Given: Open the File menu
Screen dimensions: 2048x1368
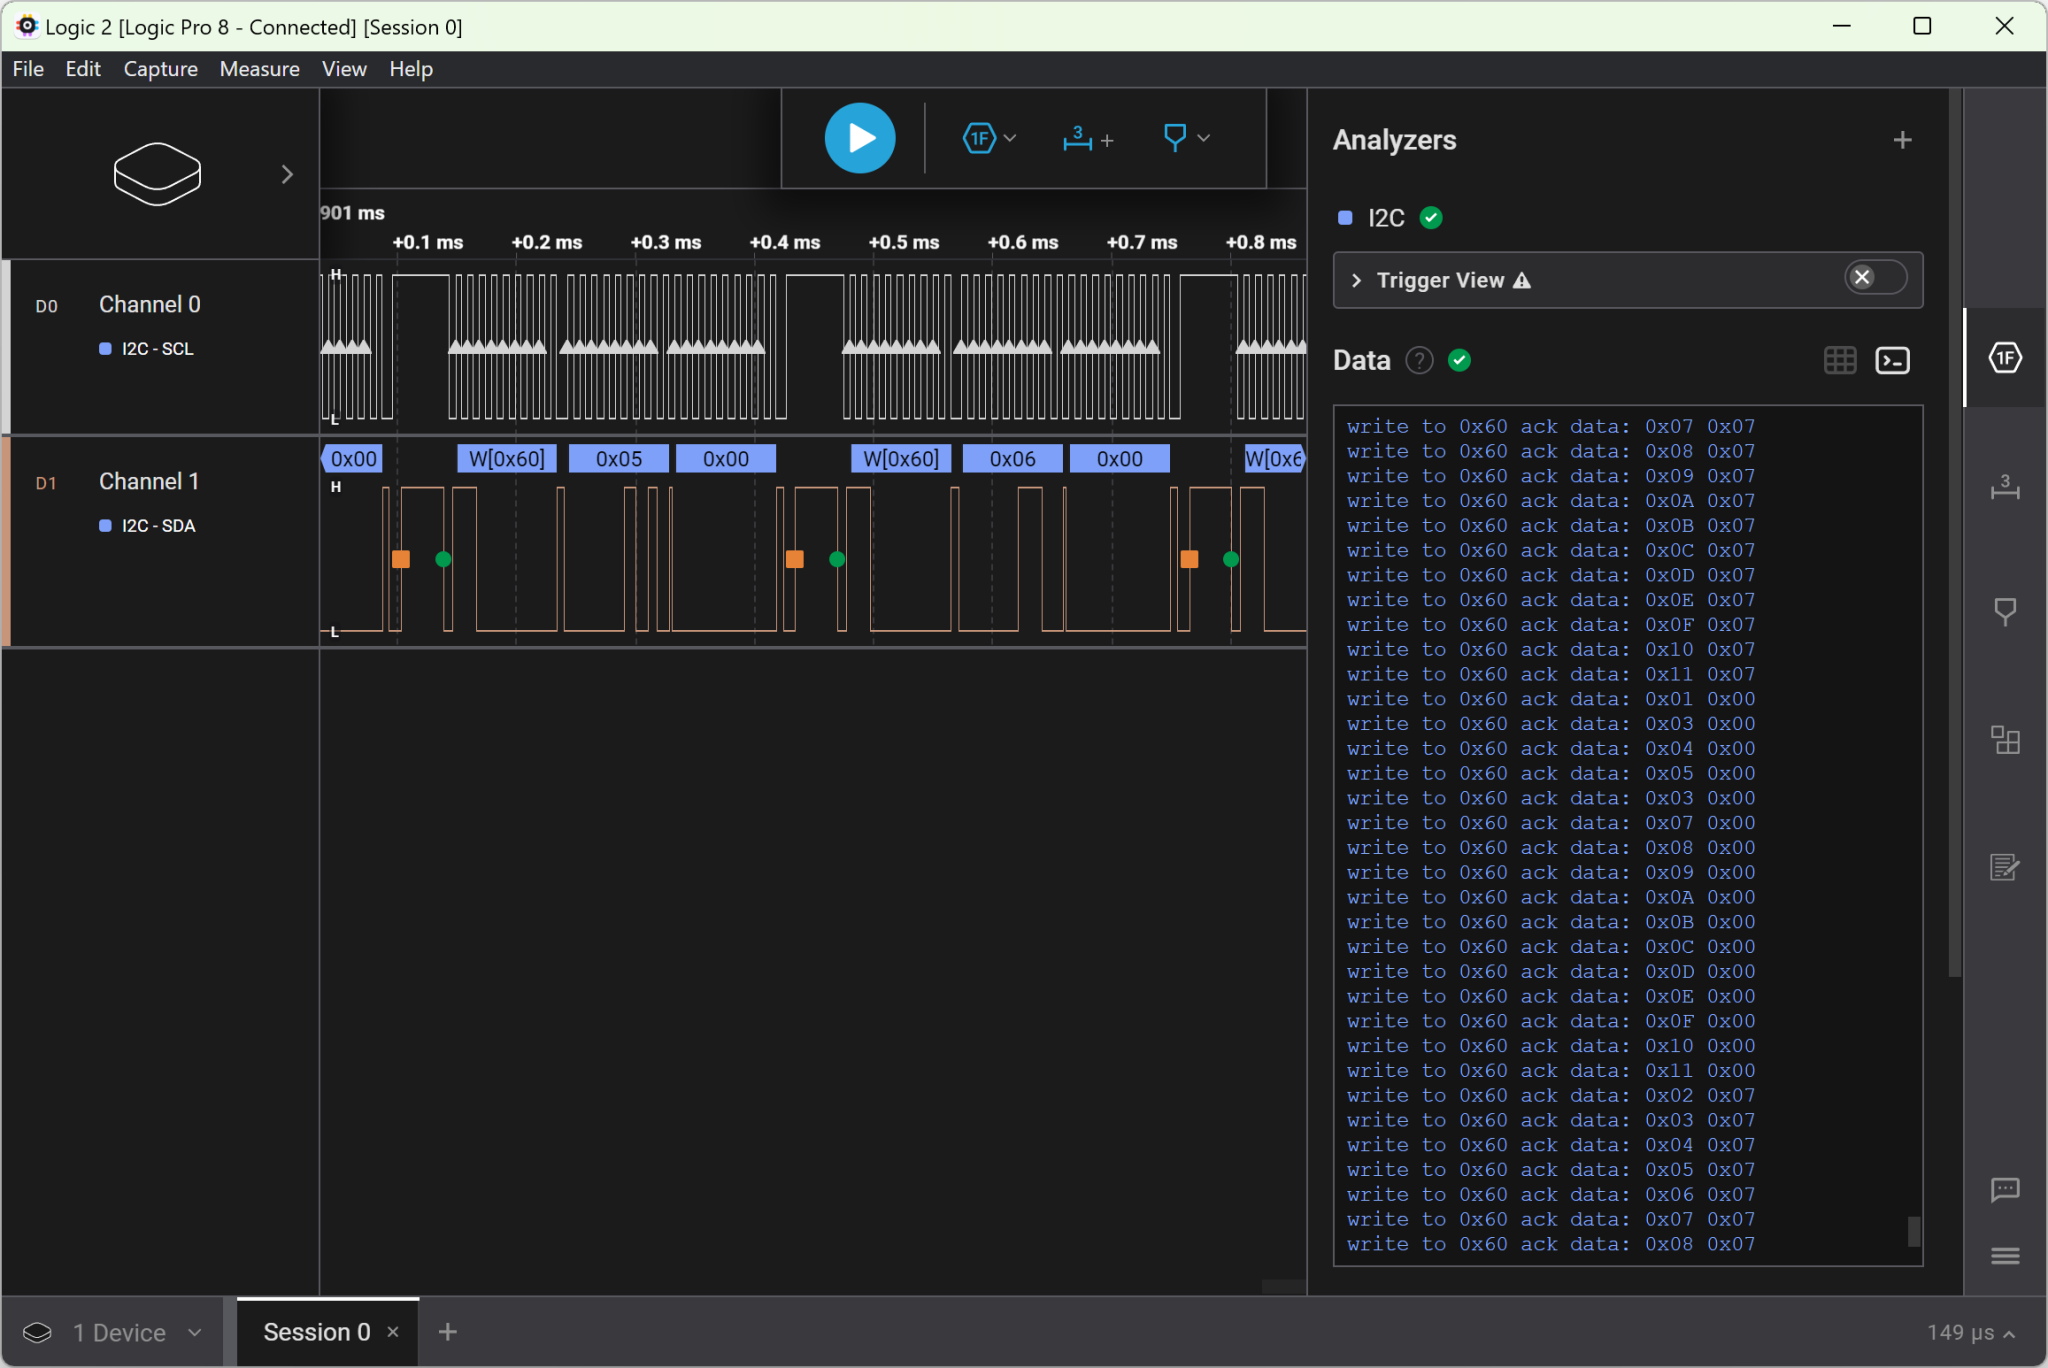Looking at the screenshot, I should click(28, 69).
